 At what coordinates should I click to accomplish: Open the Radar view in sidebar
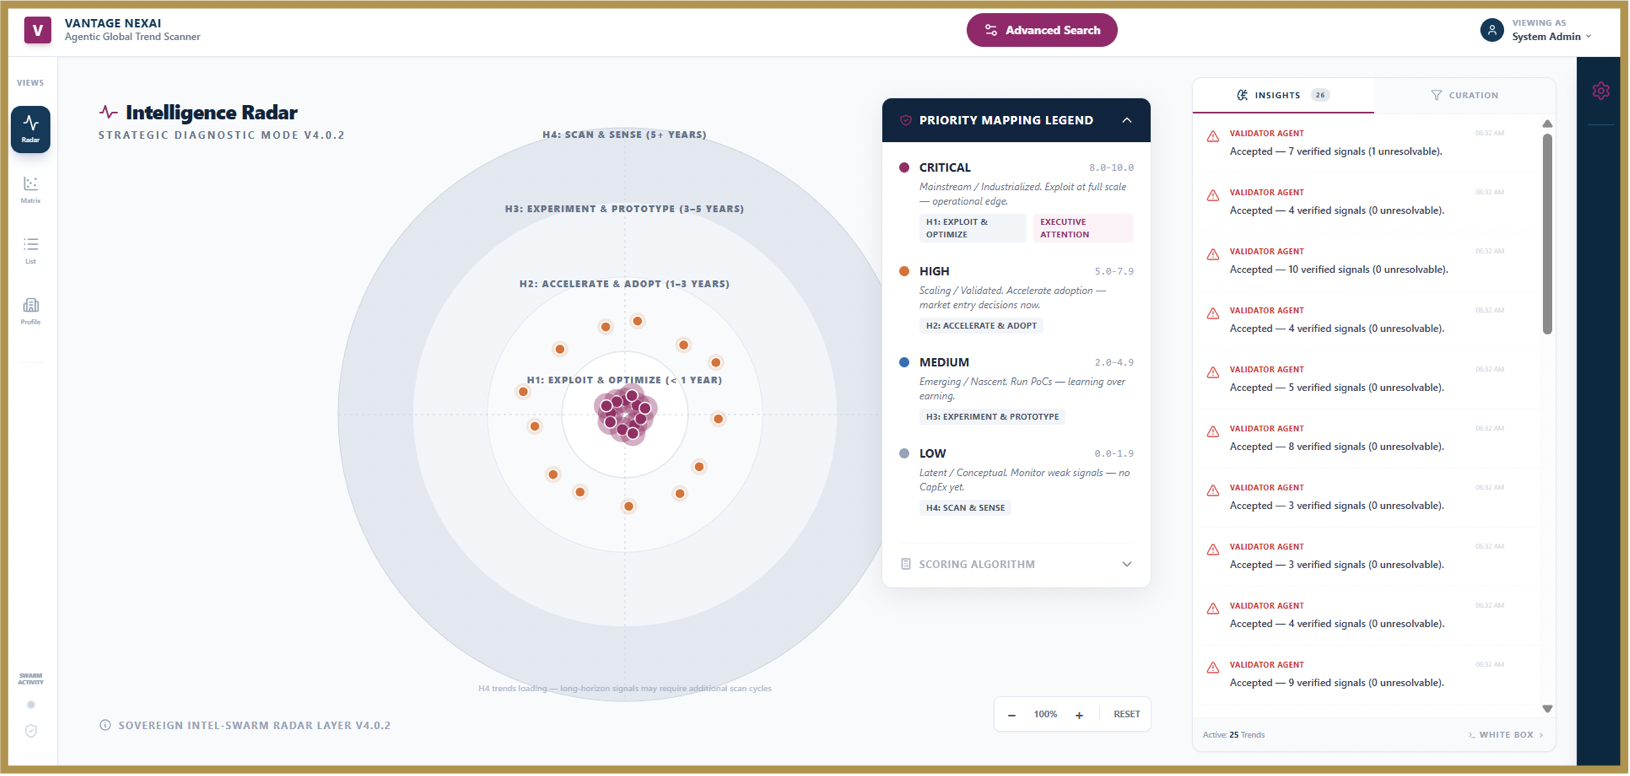[x=31, y=129]
